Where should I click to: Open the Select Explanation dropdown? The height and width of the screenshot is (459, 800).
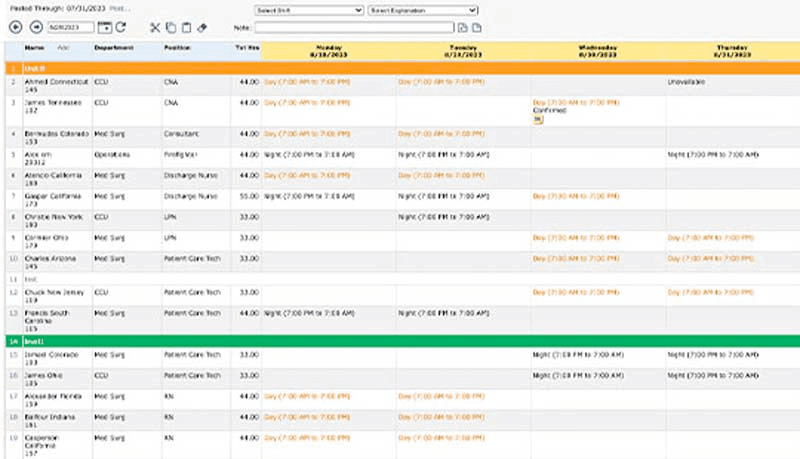423,10
